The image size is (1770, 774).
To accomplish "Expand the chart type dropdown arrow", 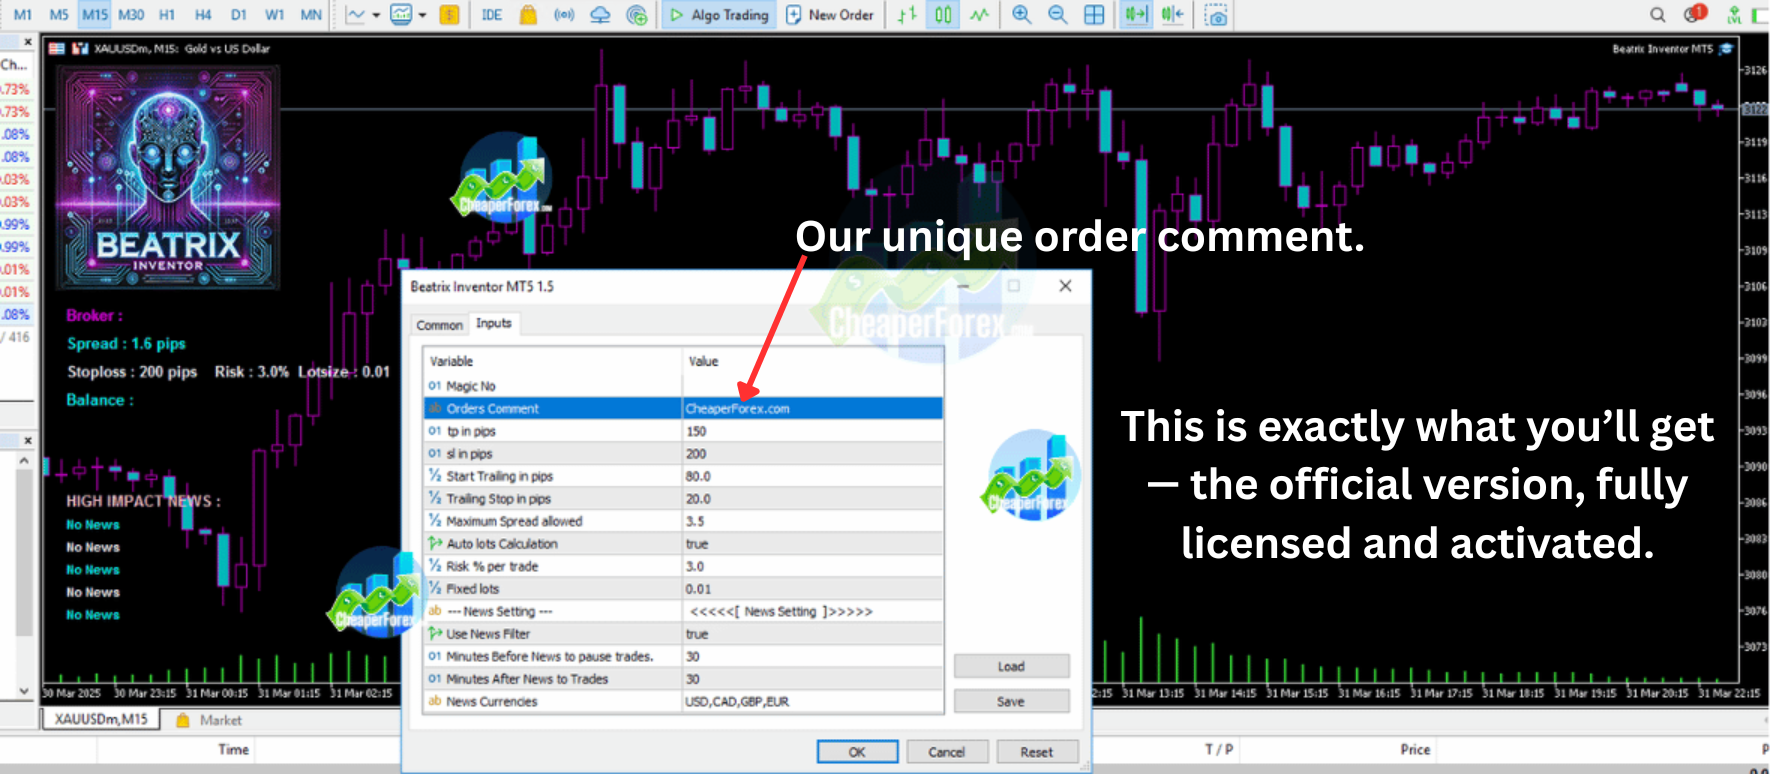I will pos(376,15).
